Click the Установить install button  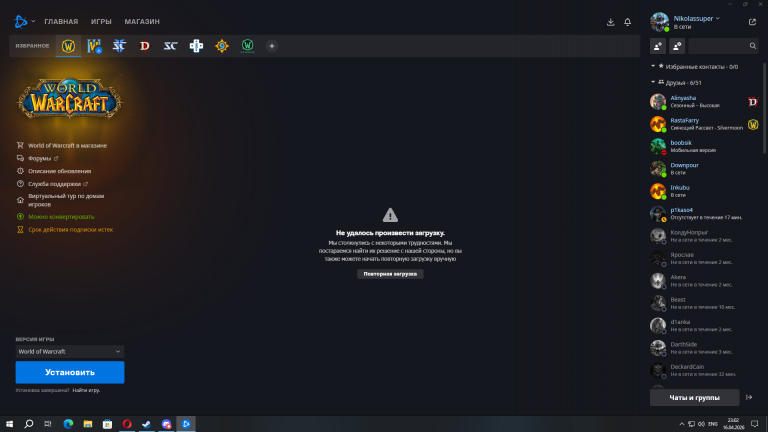click(70, 372)
